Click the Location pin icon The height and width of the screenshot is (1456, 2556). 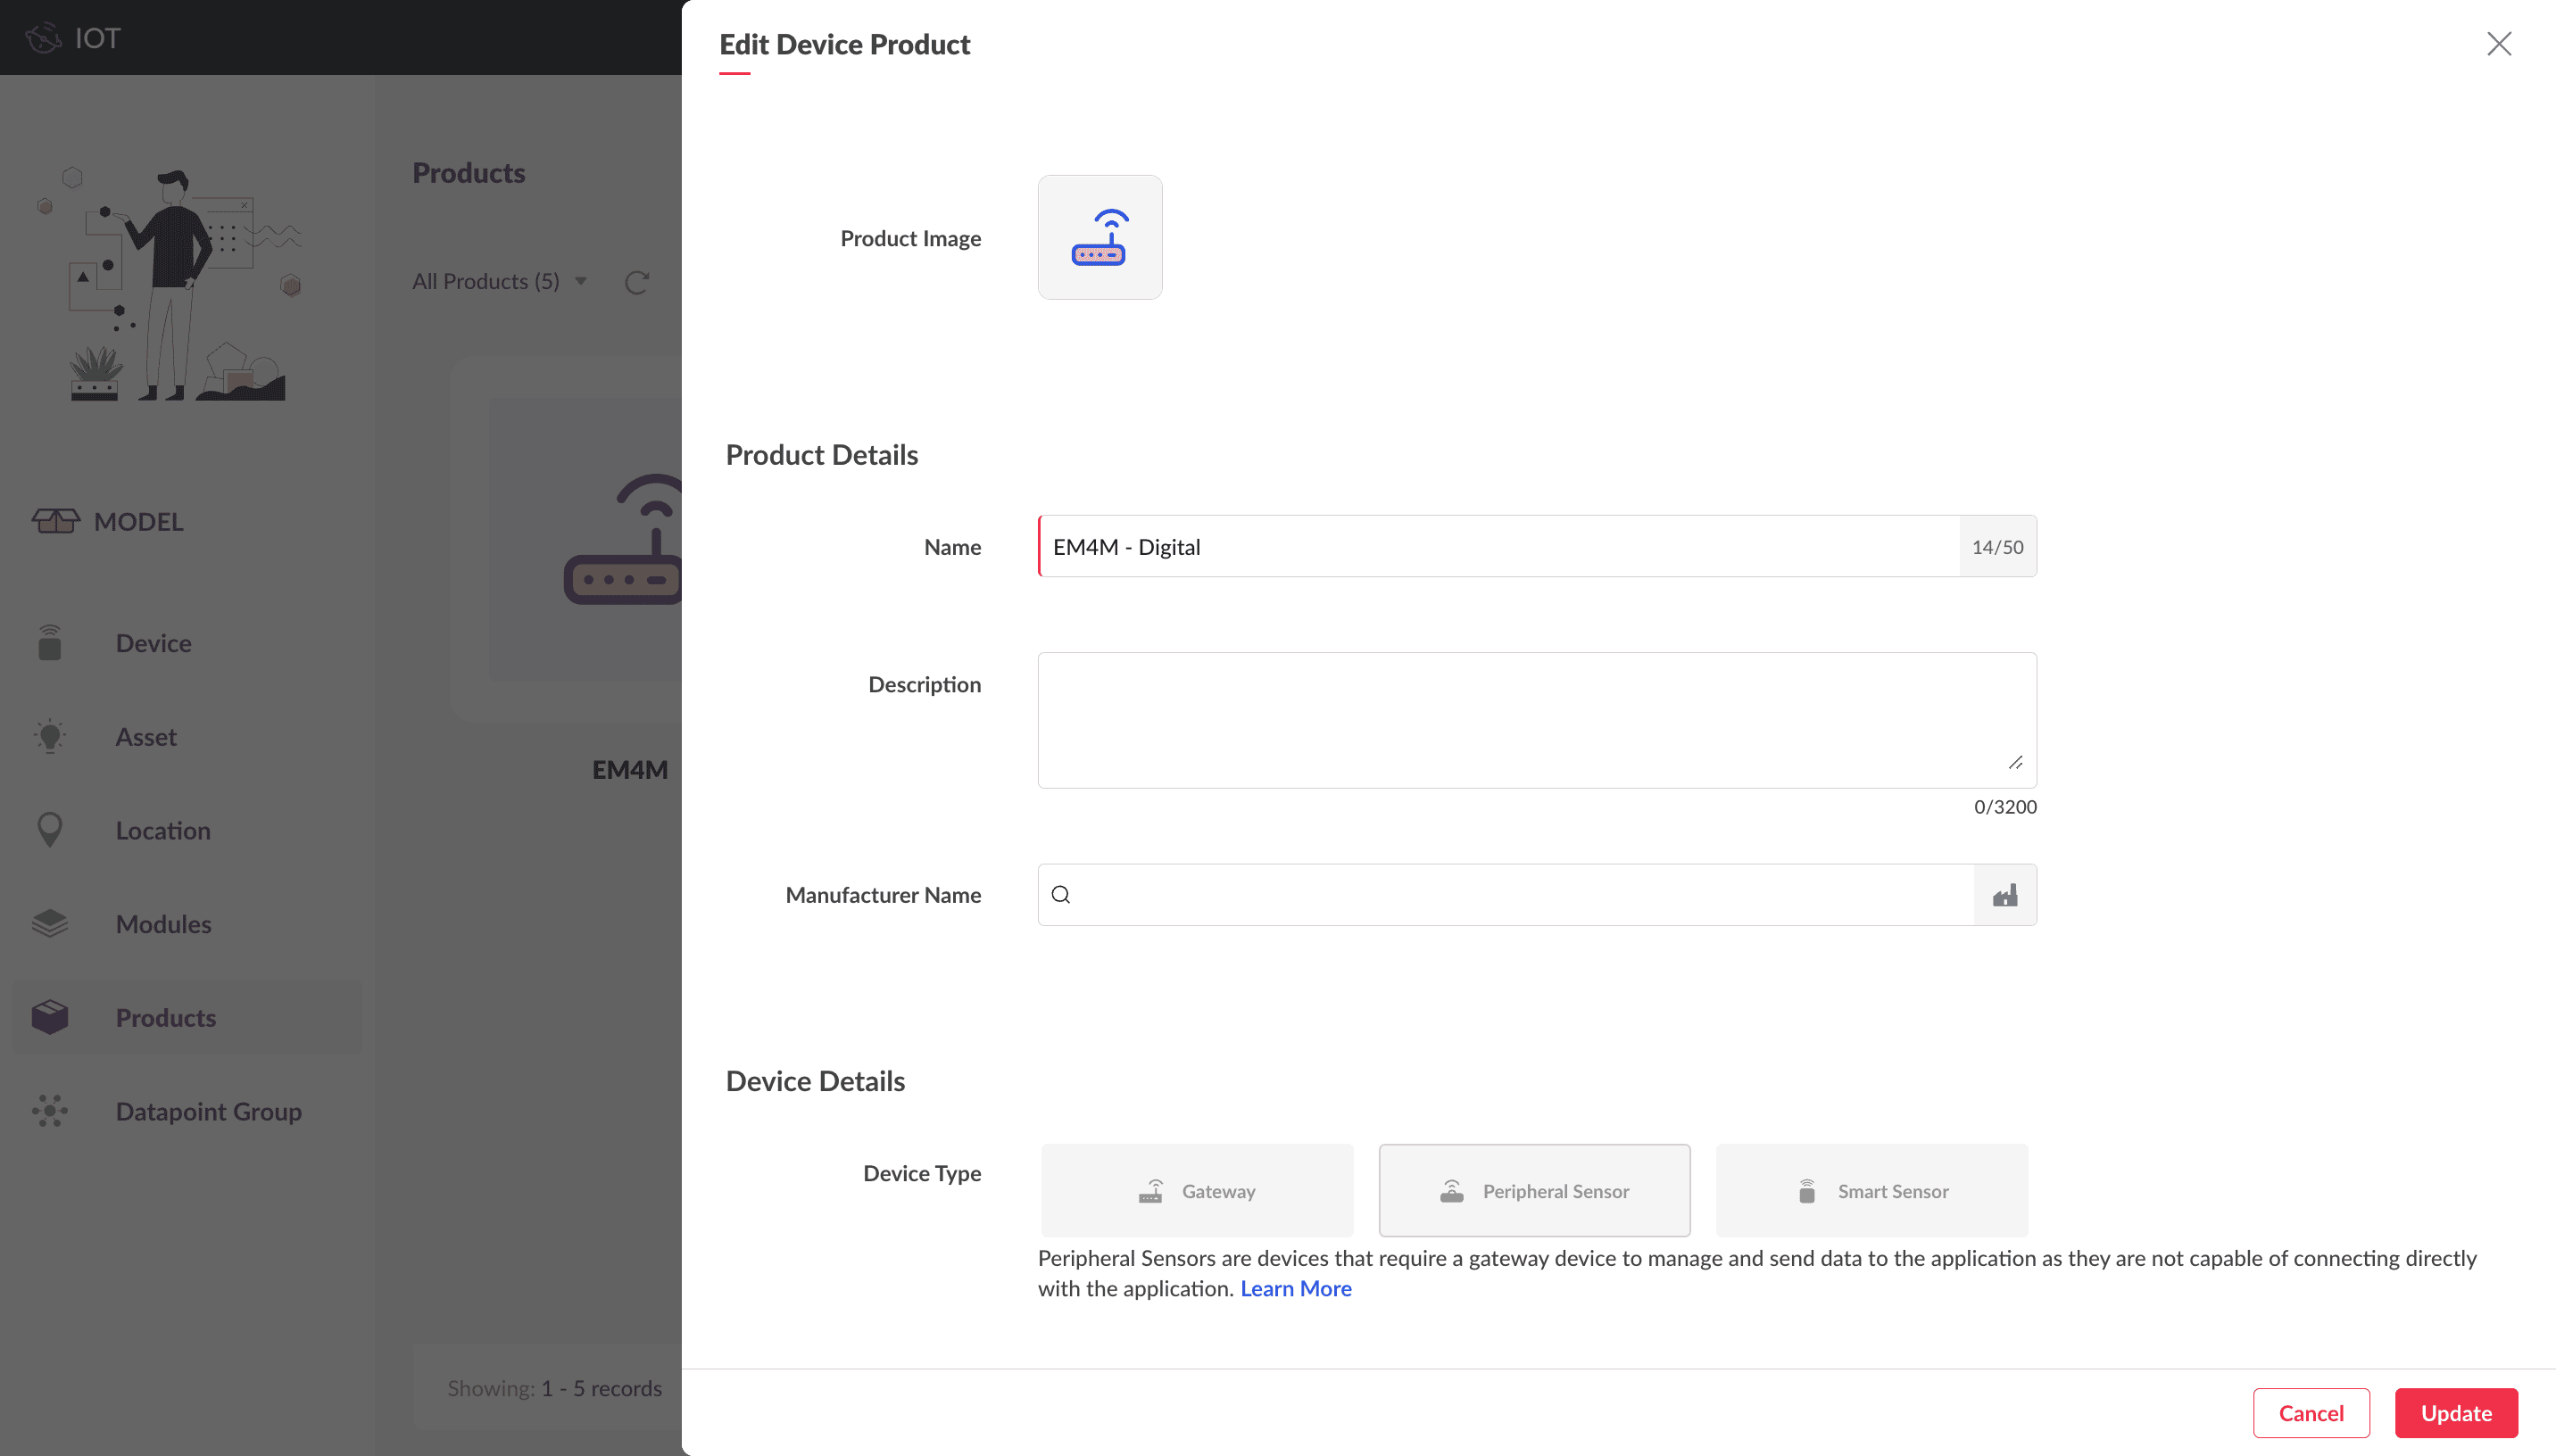49,830
